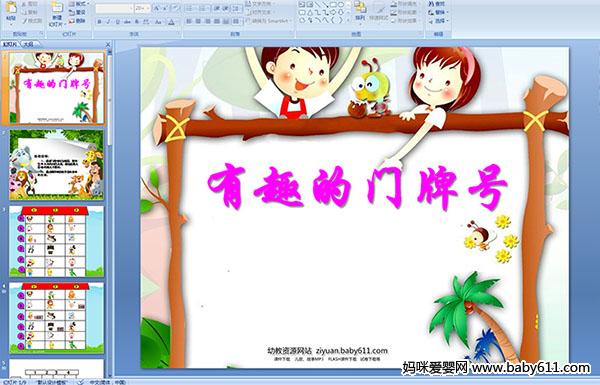
Task: Expand the Select dropdown in editing group
Action: pos(439,21)
